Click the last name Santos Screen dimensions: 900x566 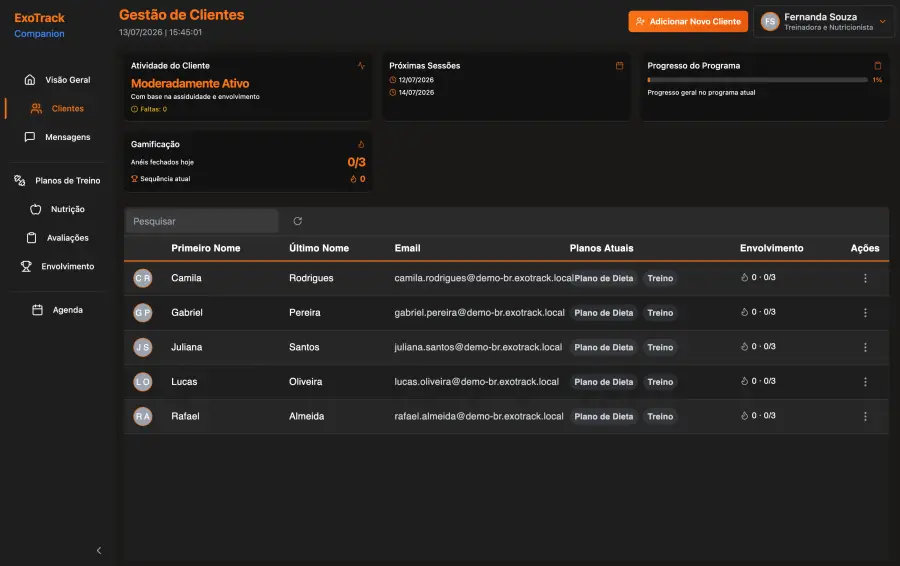tap(304, 347)
